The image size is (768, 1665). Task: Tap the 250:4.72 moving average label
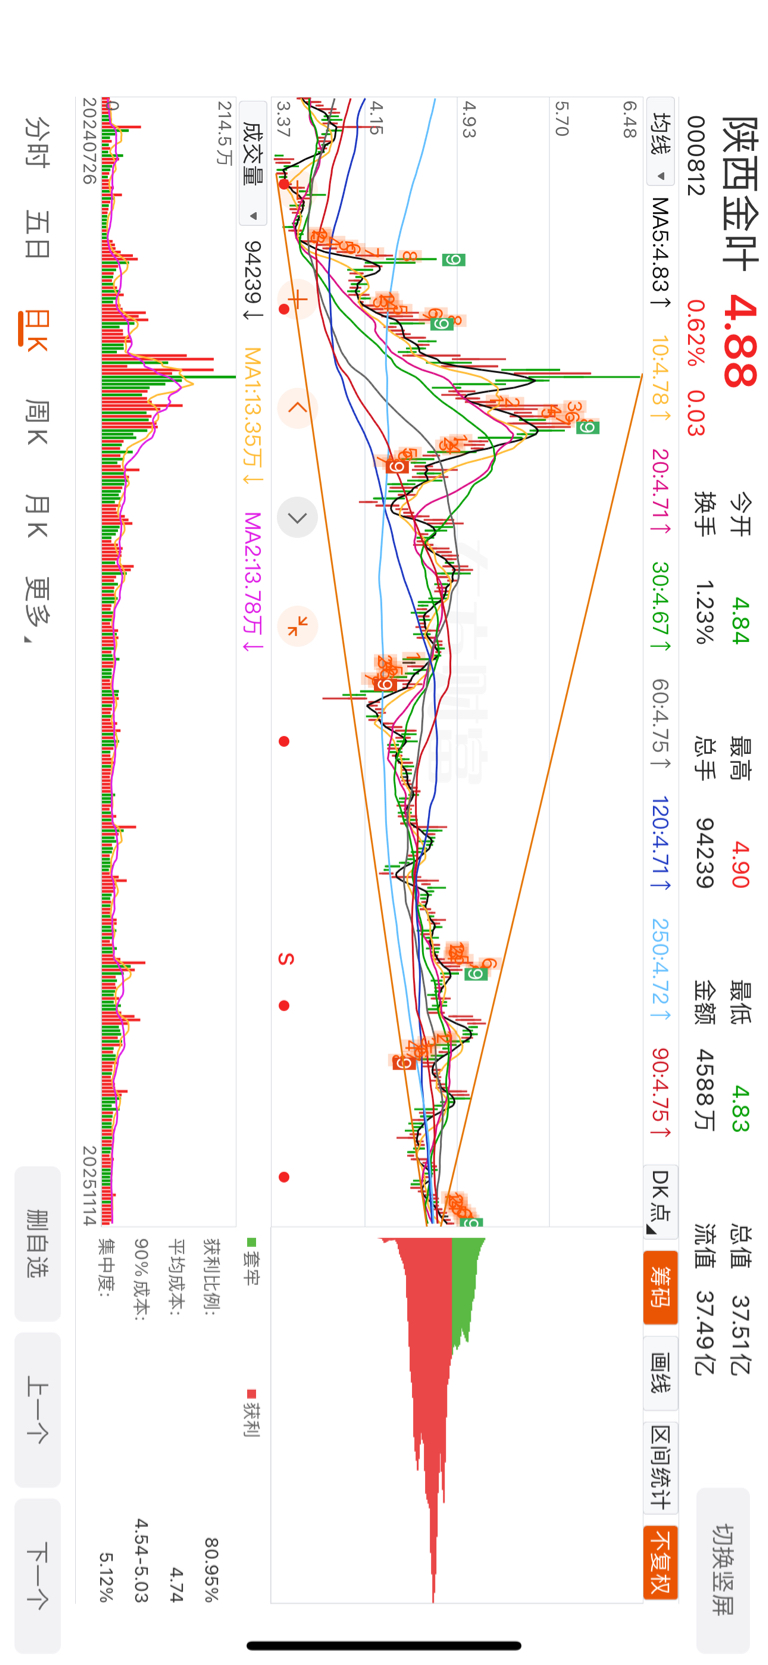pyautogui.click(x=660, y=969)
